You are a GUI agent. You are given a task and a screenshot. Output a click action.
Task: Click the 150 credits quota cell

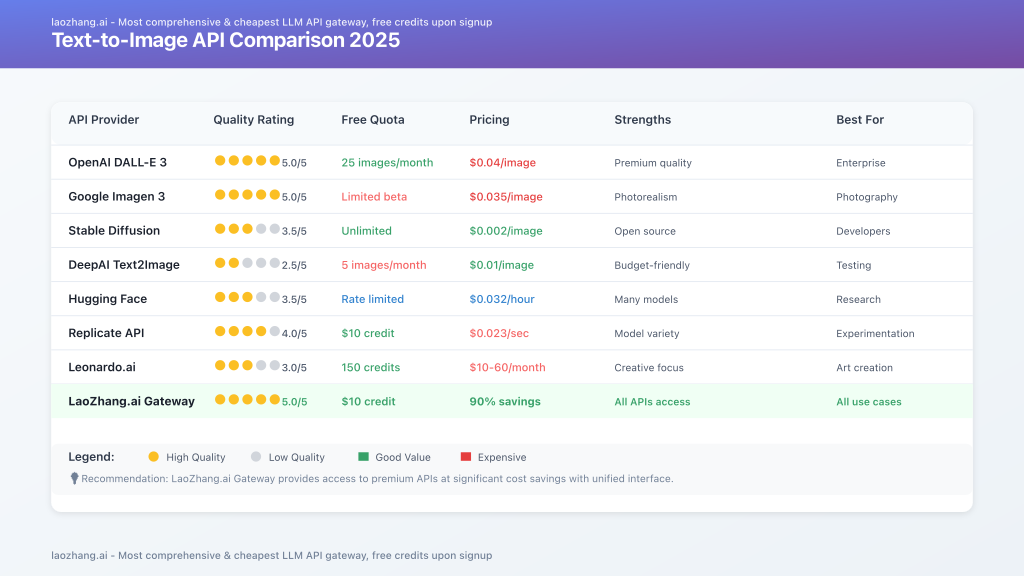[x=370, y=367]
